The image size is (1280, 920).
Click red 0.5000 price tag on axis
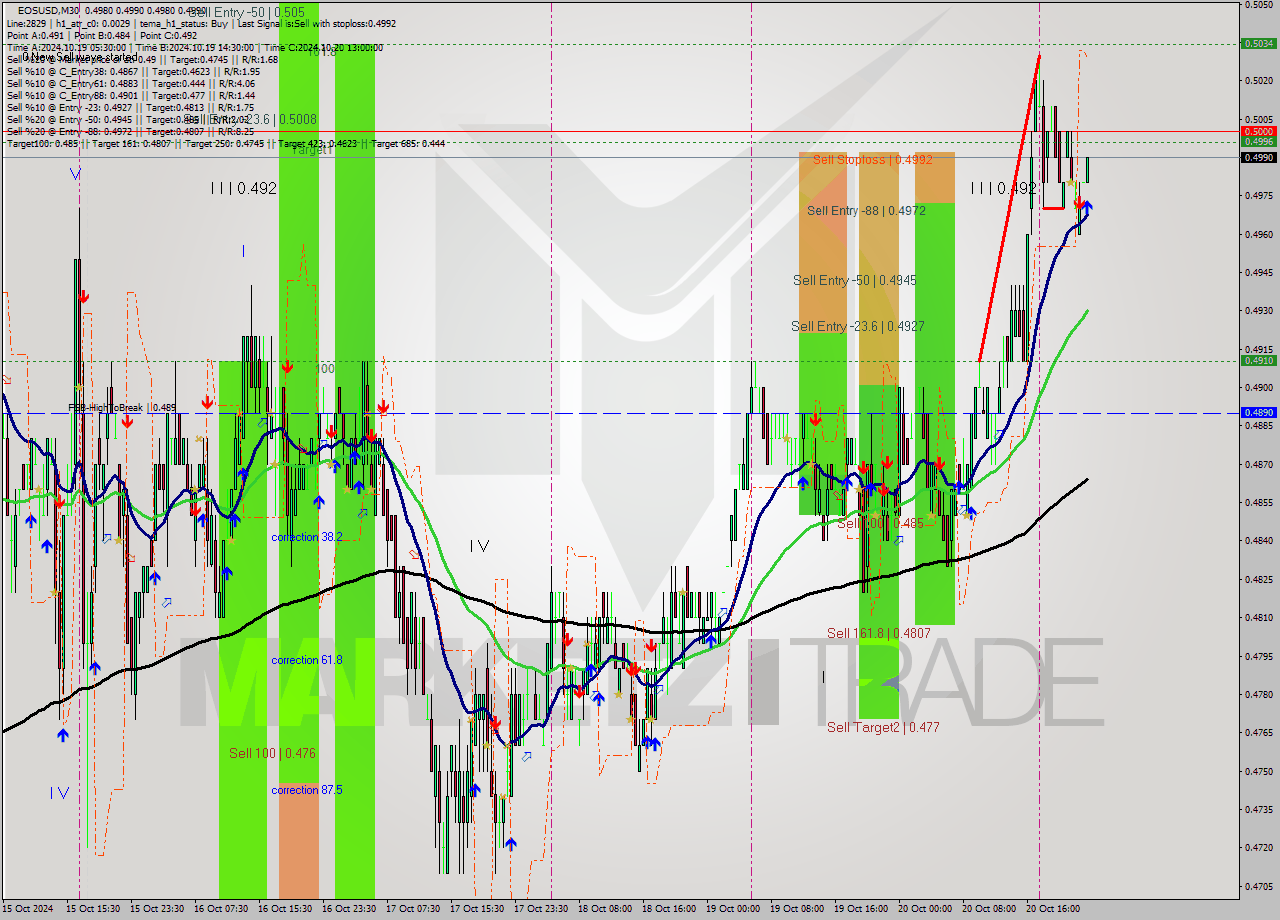pyautogui.click(x=1258, y=131)
